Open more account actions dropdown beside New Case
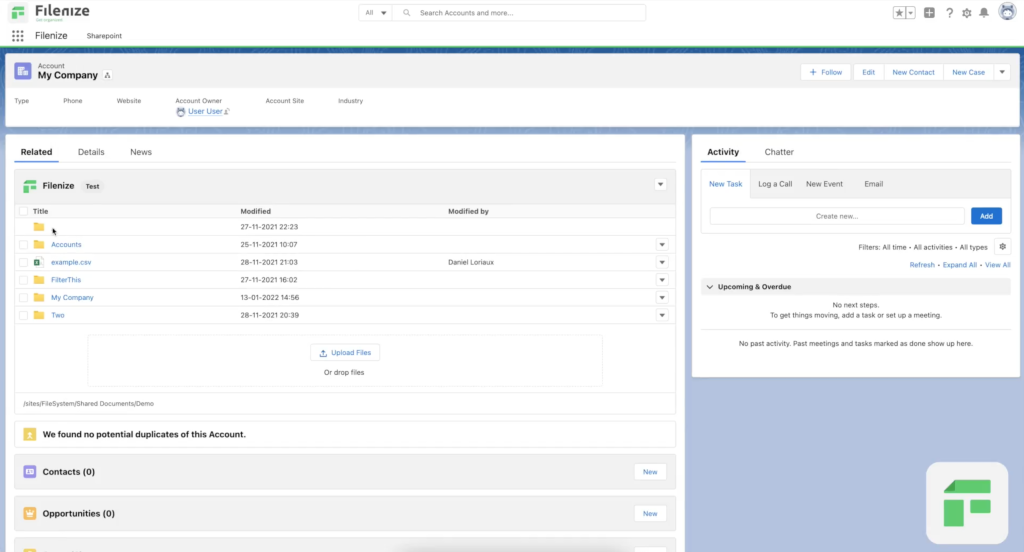Screen dimensions: 1024x552 click(1002, 72)
